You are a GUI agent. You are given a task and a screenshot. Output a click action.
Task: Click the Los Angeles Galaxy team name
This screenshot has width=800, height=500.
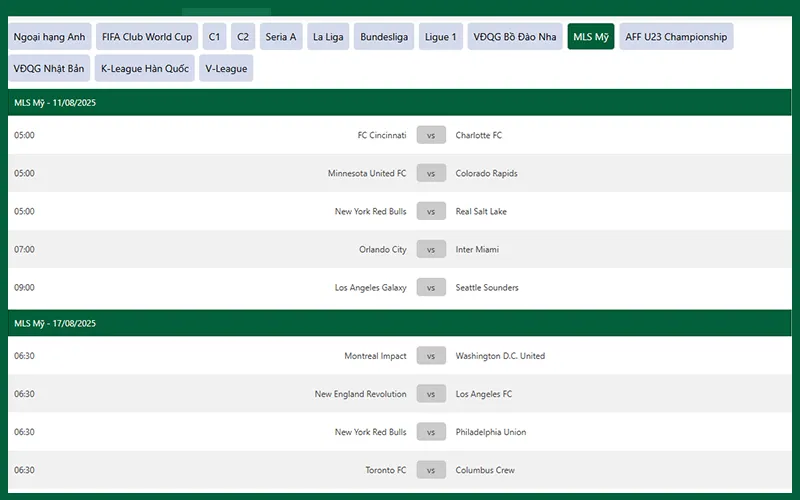371,288
